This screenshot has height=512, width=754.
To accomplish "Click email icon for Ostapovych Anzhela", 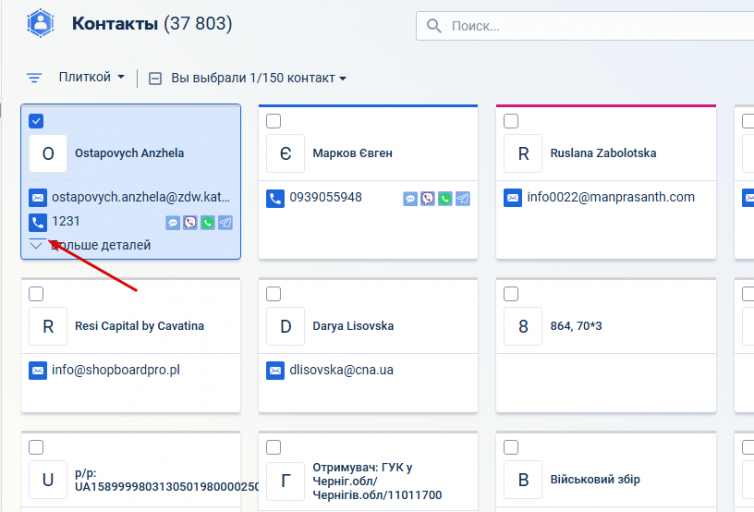I will coord(38,198).
